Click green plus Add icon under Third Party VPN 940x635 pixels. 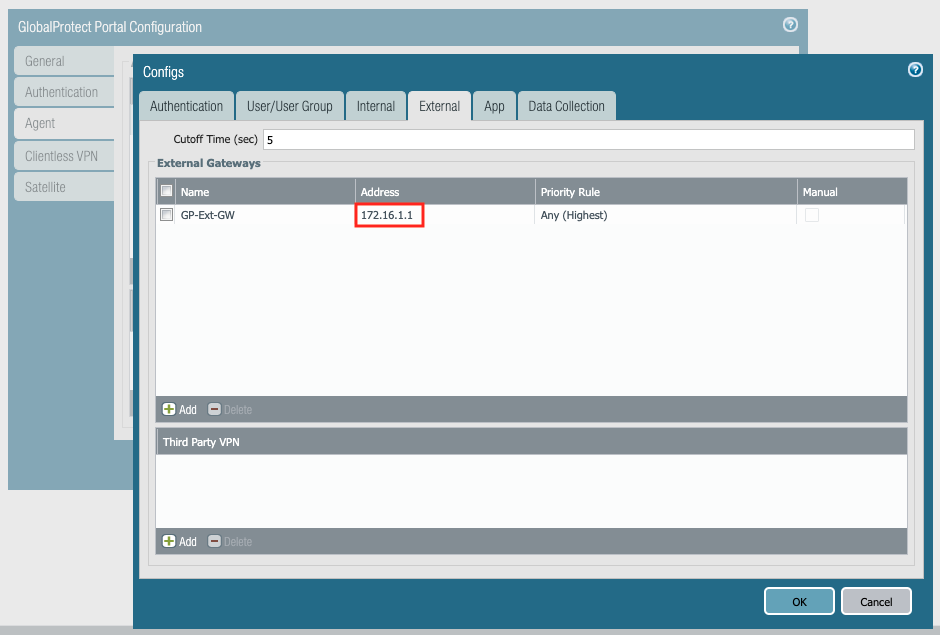[x=169, y=541]
